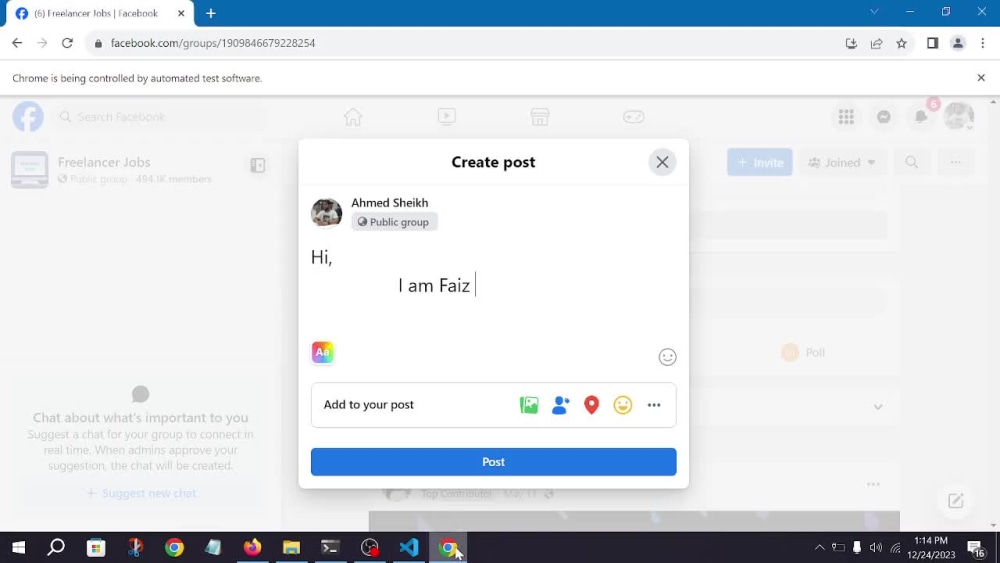1000x563 pixels.
Task: Click the blue Post button
Action: (x=494, y=462)
